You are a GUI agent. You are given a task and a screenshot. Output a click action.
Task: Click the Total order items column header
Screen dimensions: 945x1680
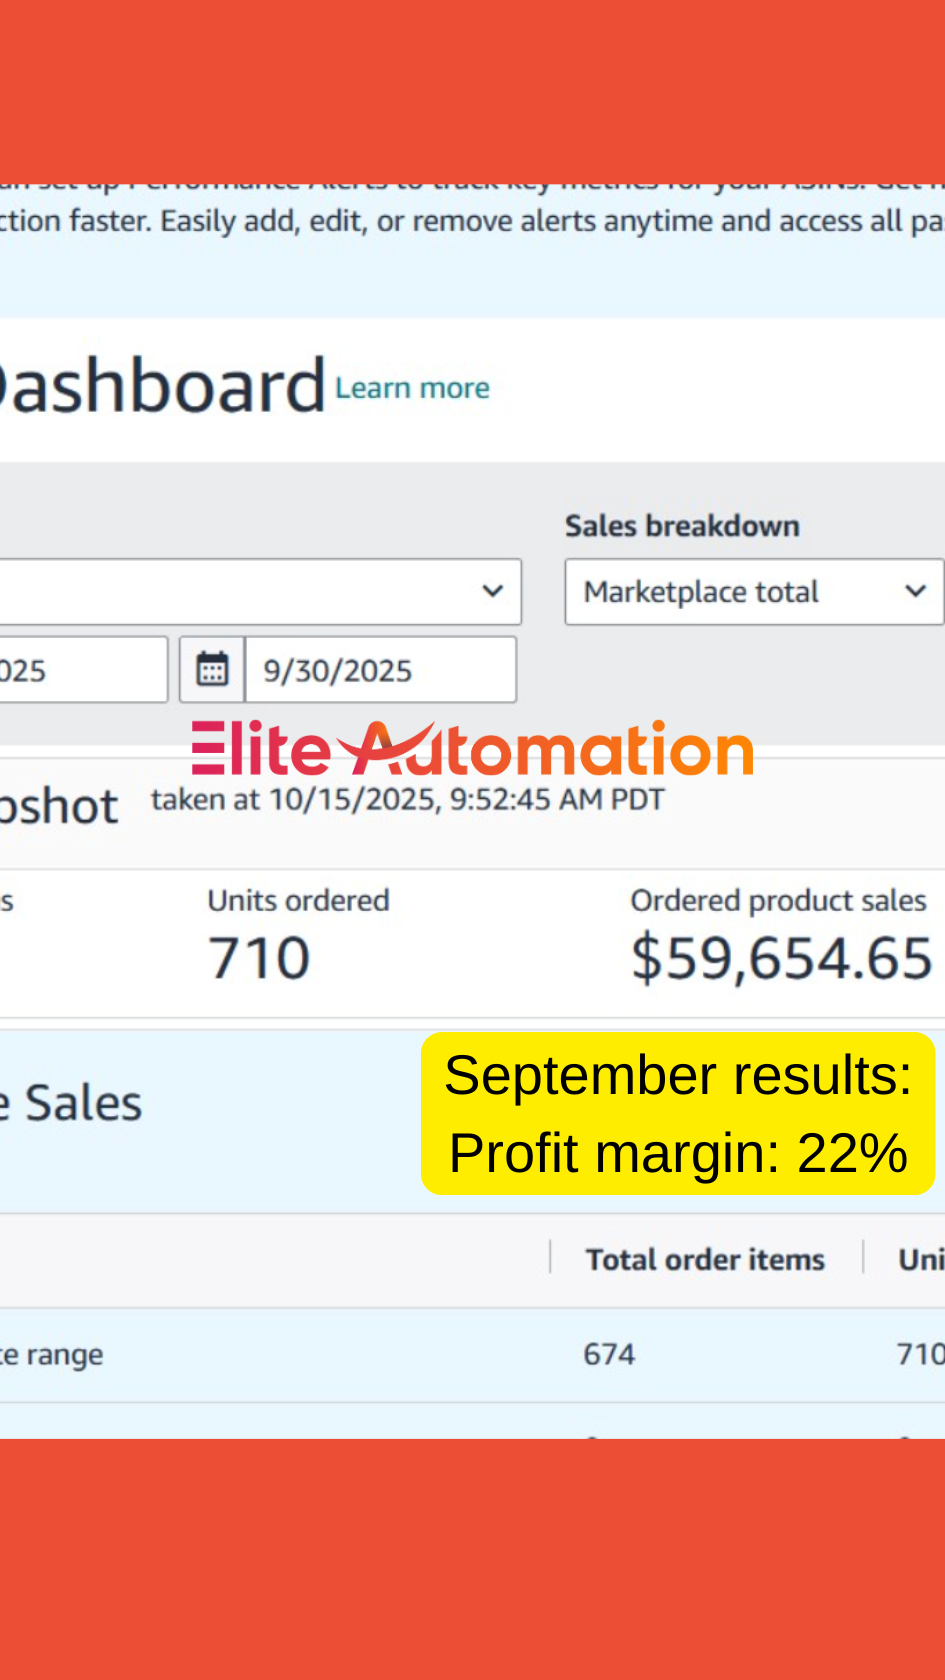tap(705, 1259)
